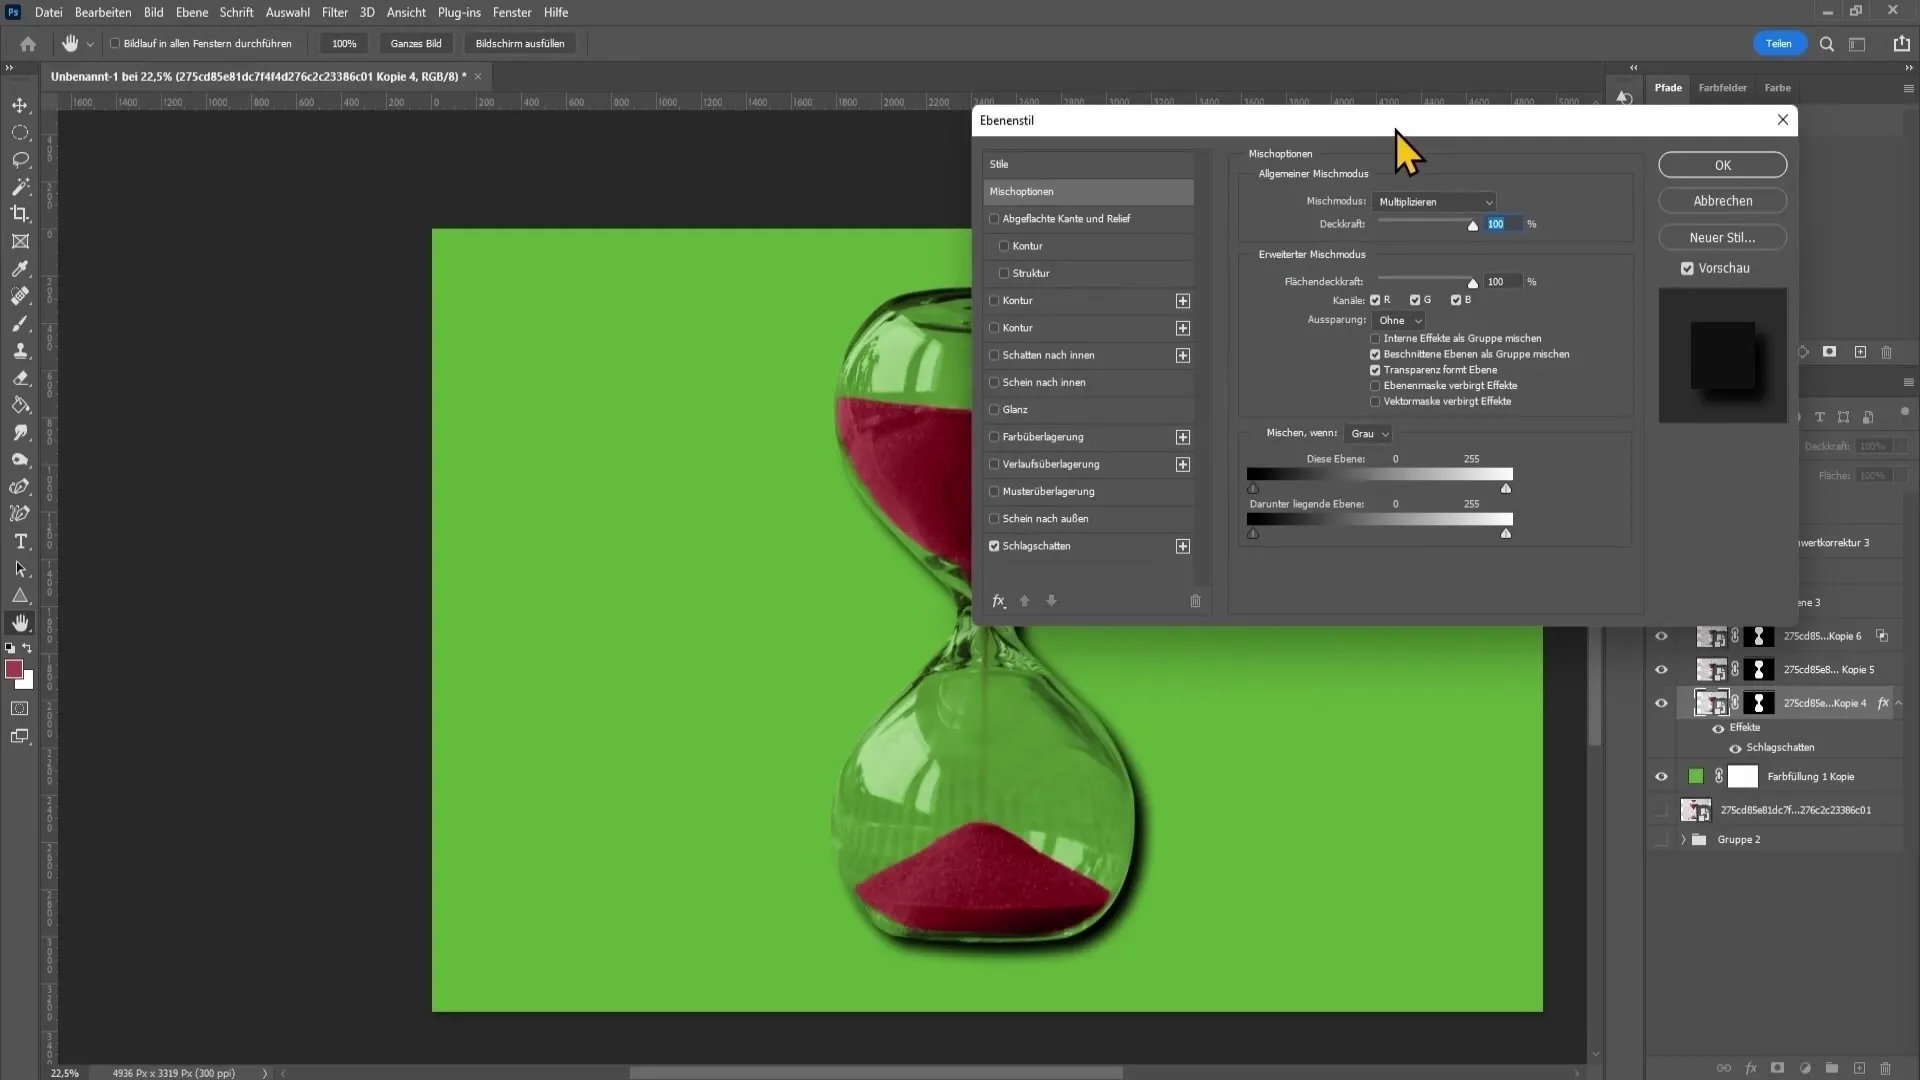This screenshot has height=1080, width=1920.
Task: Enable Glanz checkbox
Action: tap(994, 410)
